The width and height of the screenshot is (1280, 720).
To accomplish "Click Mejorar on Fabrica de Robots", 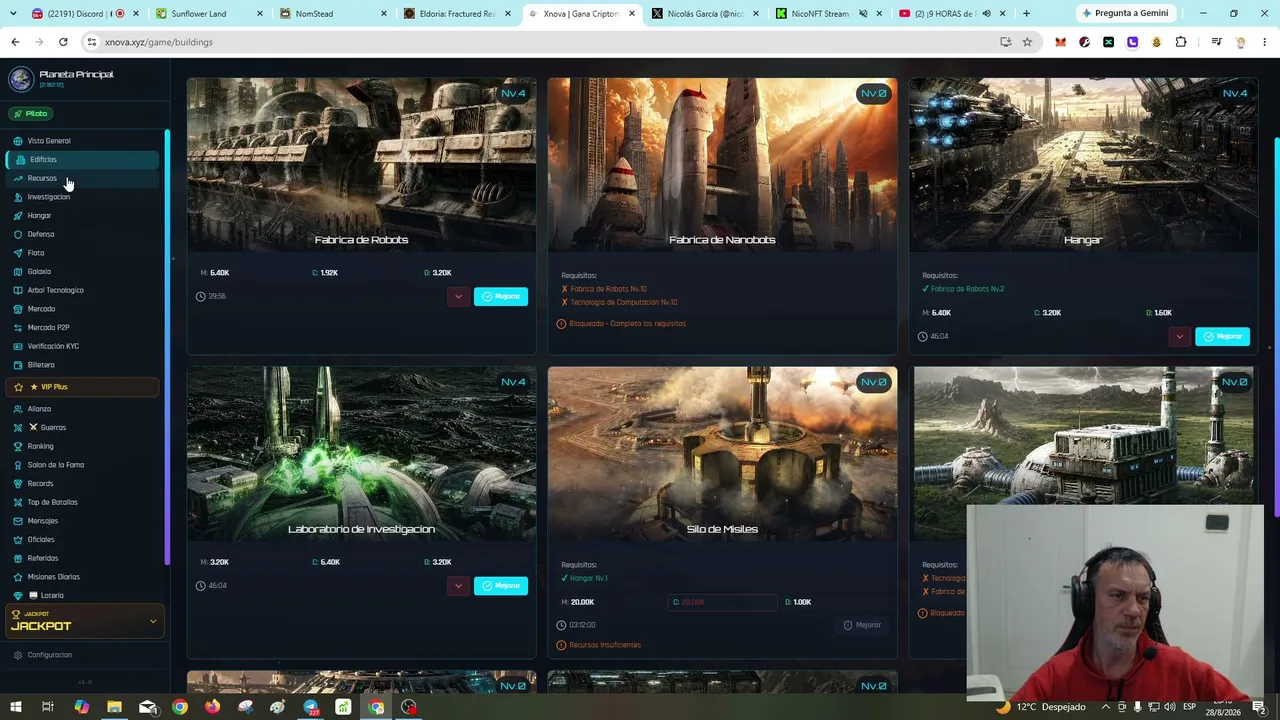I will 501,296.
